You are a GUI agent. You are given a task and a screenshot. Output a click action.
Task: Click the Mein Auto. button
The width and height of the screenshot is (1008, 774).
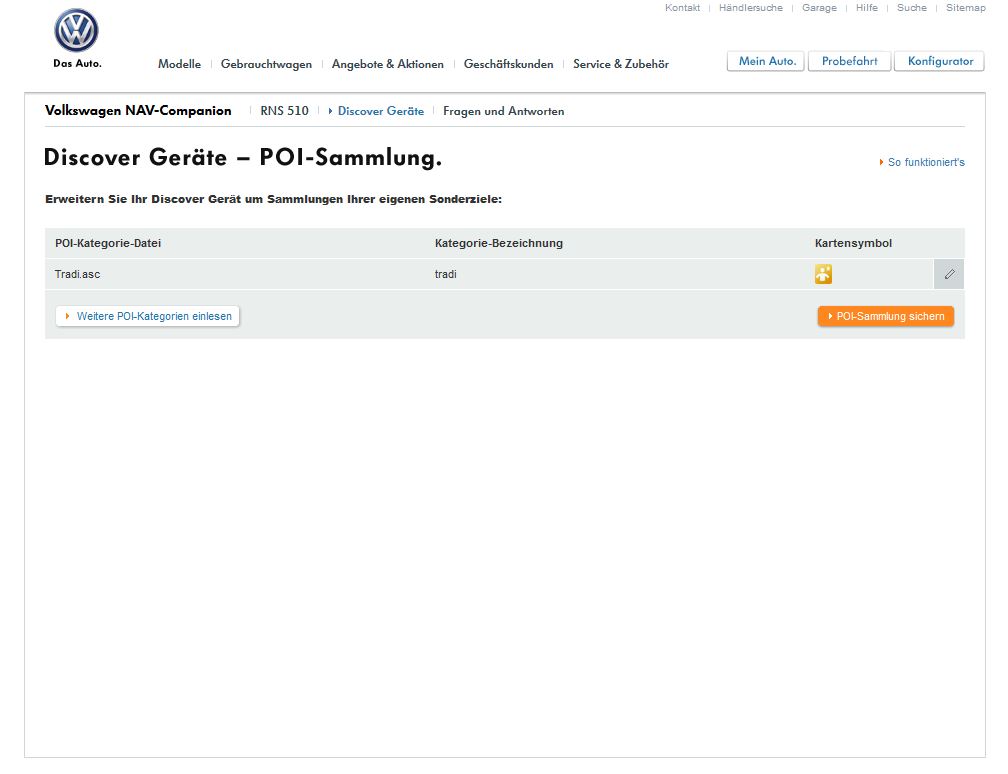[x=766, y=61]
